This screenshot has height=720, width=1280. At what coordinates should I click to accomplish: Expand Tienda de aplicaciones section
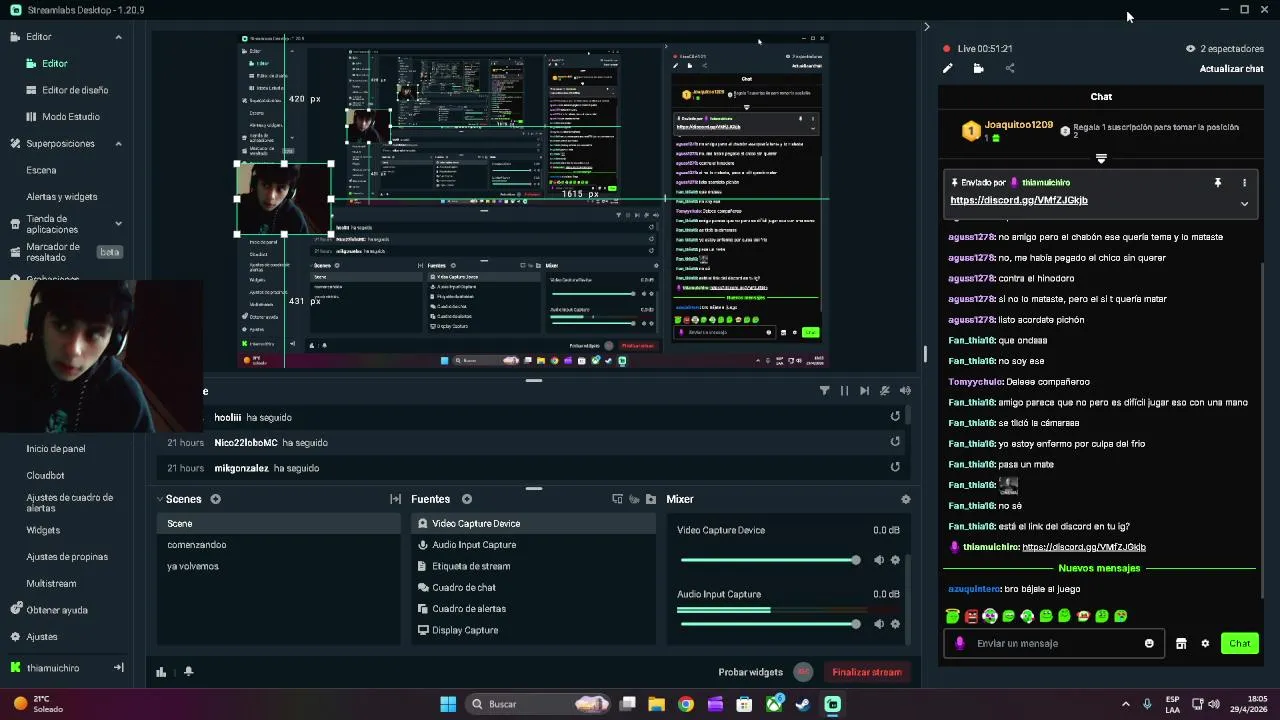(x=118, y=224)
